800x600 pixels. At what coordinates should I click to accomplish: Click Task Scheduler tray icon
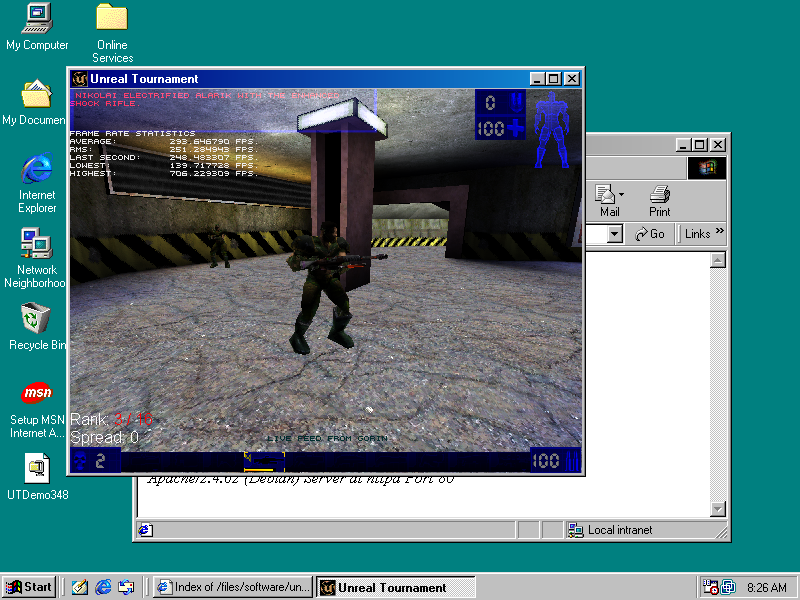click(710, 587)
